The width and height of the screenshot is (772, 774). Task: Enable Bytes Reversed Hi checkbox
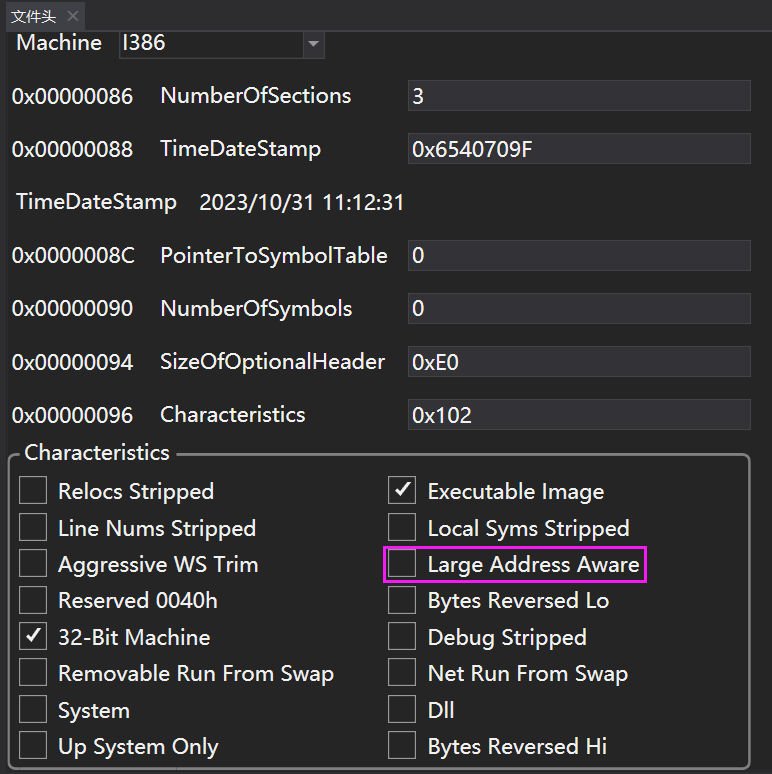click(x=402, y=745)
